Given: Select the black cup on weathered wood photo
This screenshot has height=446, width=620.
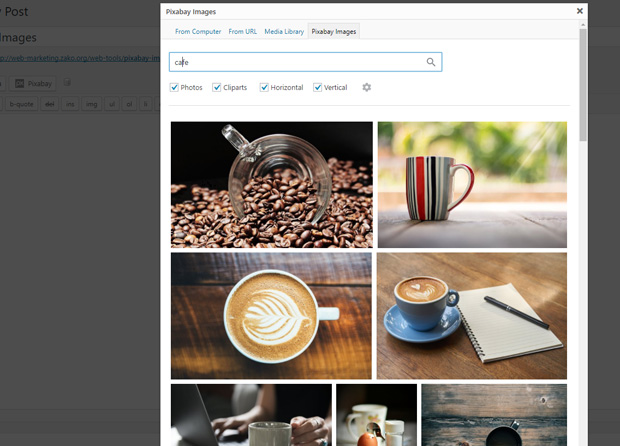Looking at the screenshot, I should click(494, 415).
